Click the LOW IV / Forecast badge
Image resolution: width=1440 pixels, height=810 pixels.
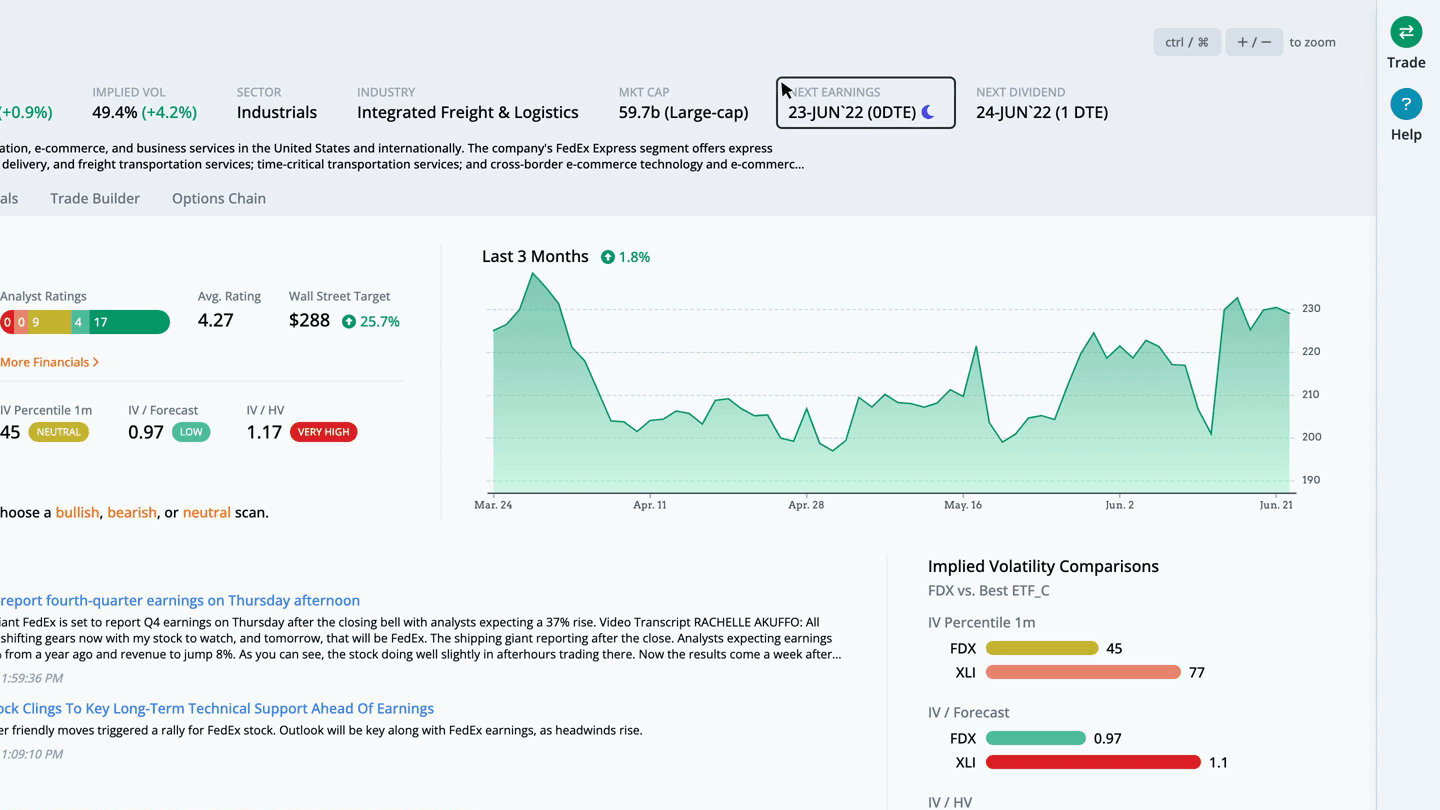coord(191,432)
